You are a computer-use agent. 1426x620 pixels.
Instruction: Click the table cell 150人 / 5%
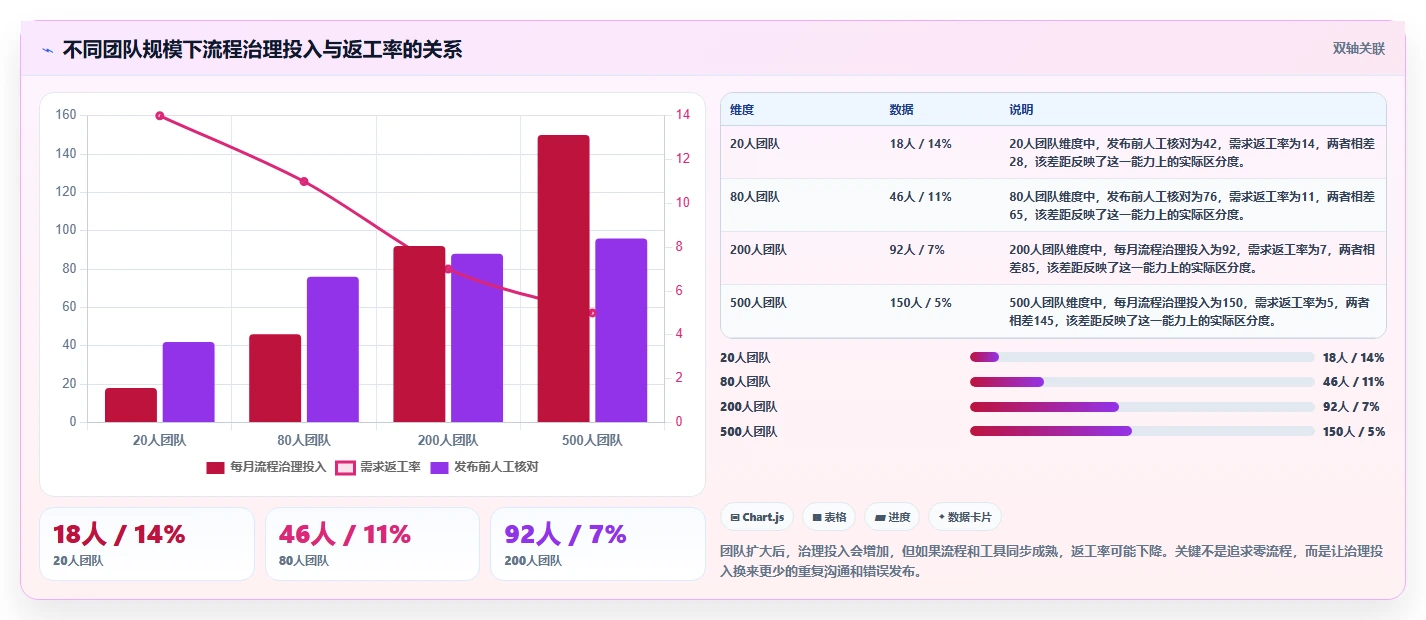[x=920, y=303]
